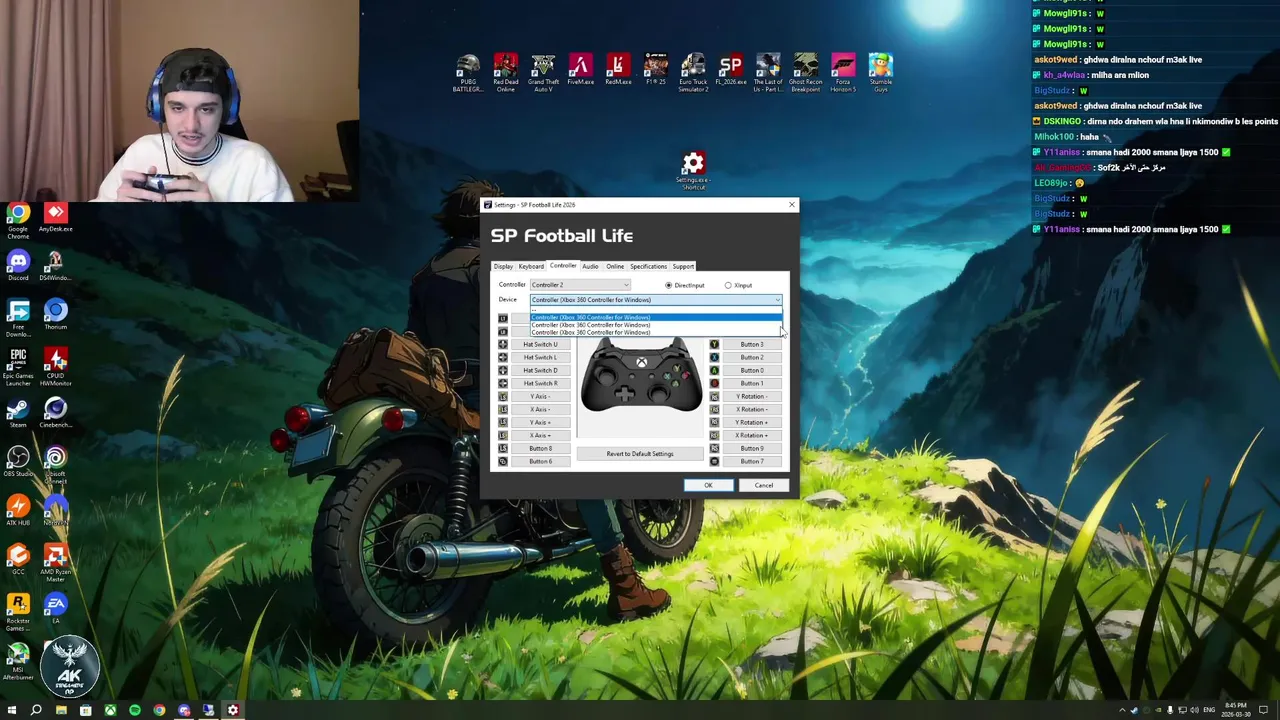
Task: Click the Button 7 mapping button
Action: point(751,461)
